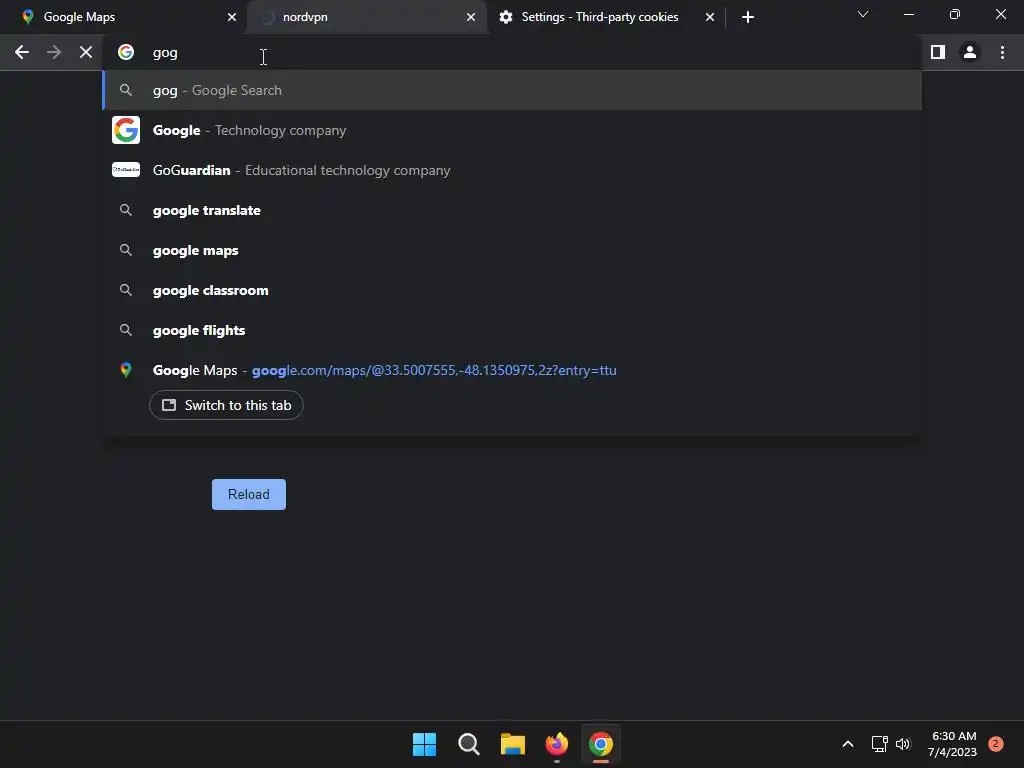Expand the tab search chevron
1024x768 pixels.
pyautogui.click(x=863, y=14)
